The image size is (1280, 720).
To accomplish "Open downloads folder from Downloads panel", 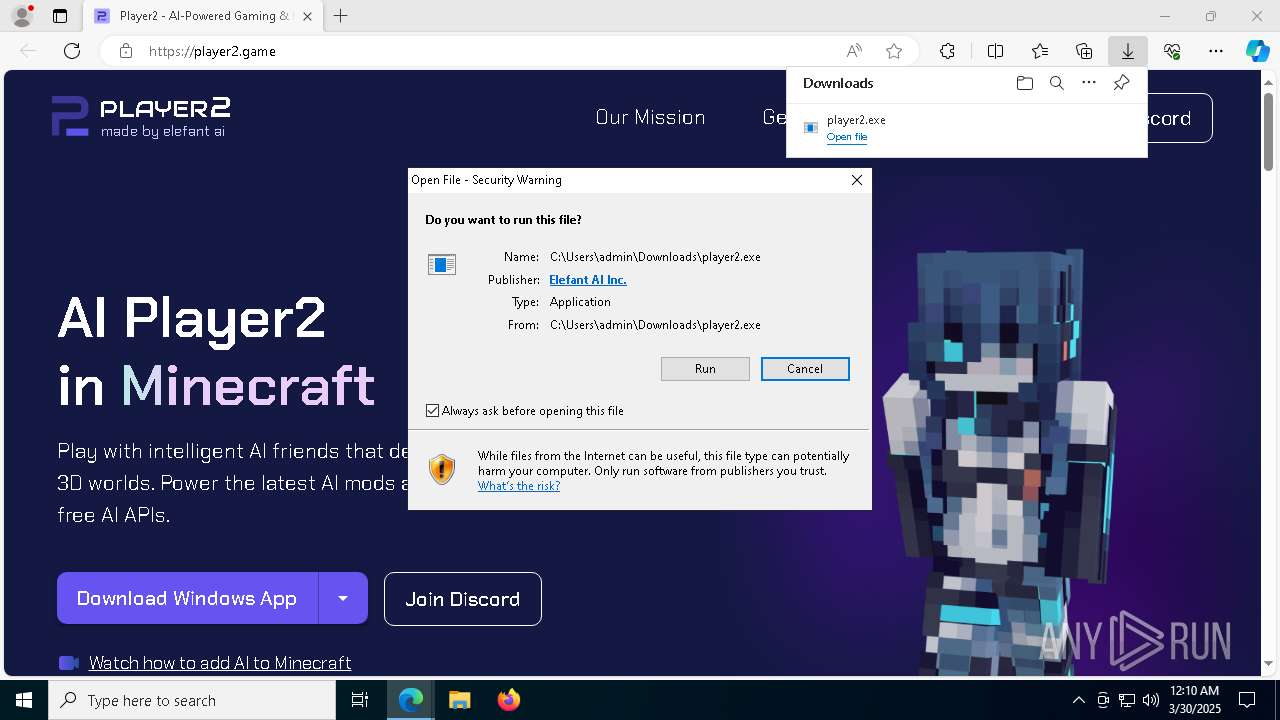I will click(x=1024, y=83).
